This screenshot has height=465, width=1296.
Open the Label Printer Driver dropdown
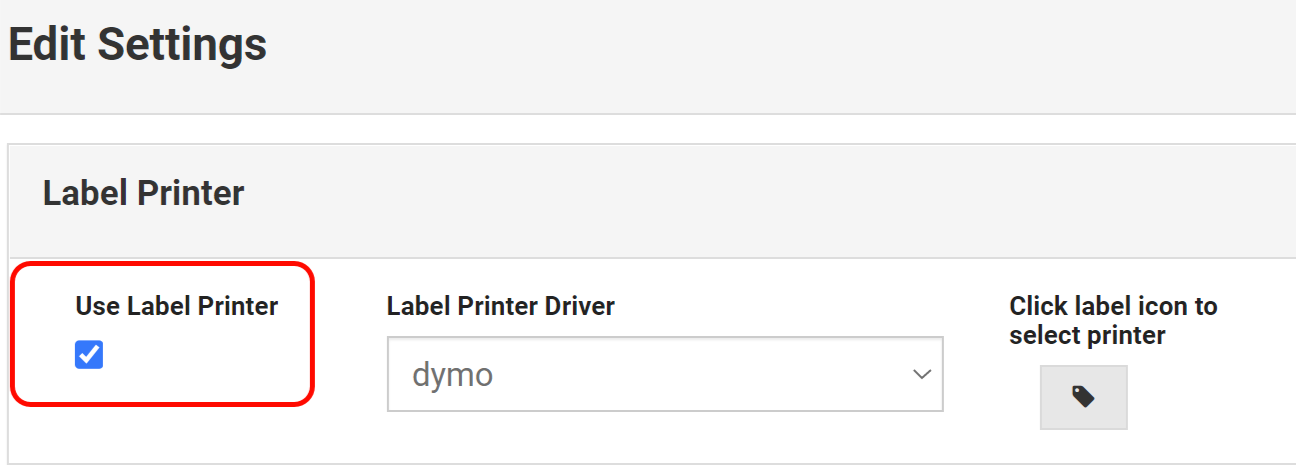pyautogui.click(x=664, y=375)
